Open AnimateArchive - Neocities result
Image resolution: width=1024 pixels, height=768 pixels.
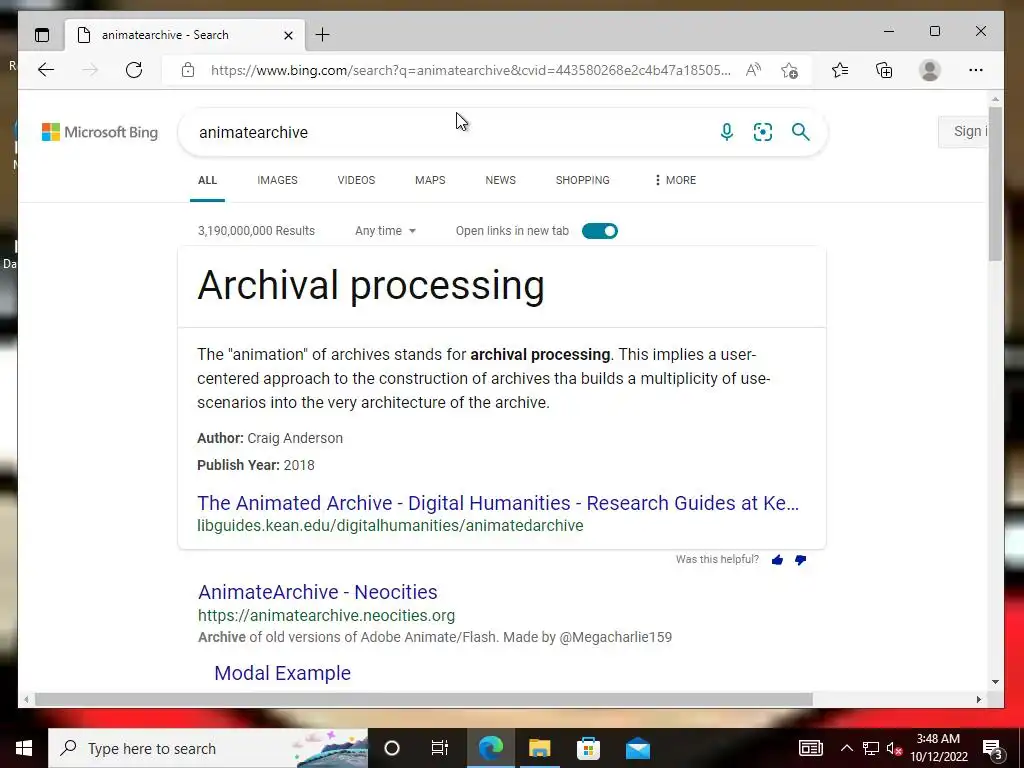tap(317, 592)
